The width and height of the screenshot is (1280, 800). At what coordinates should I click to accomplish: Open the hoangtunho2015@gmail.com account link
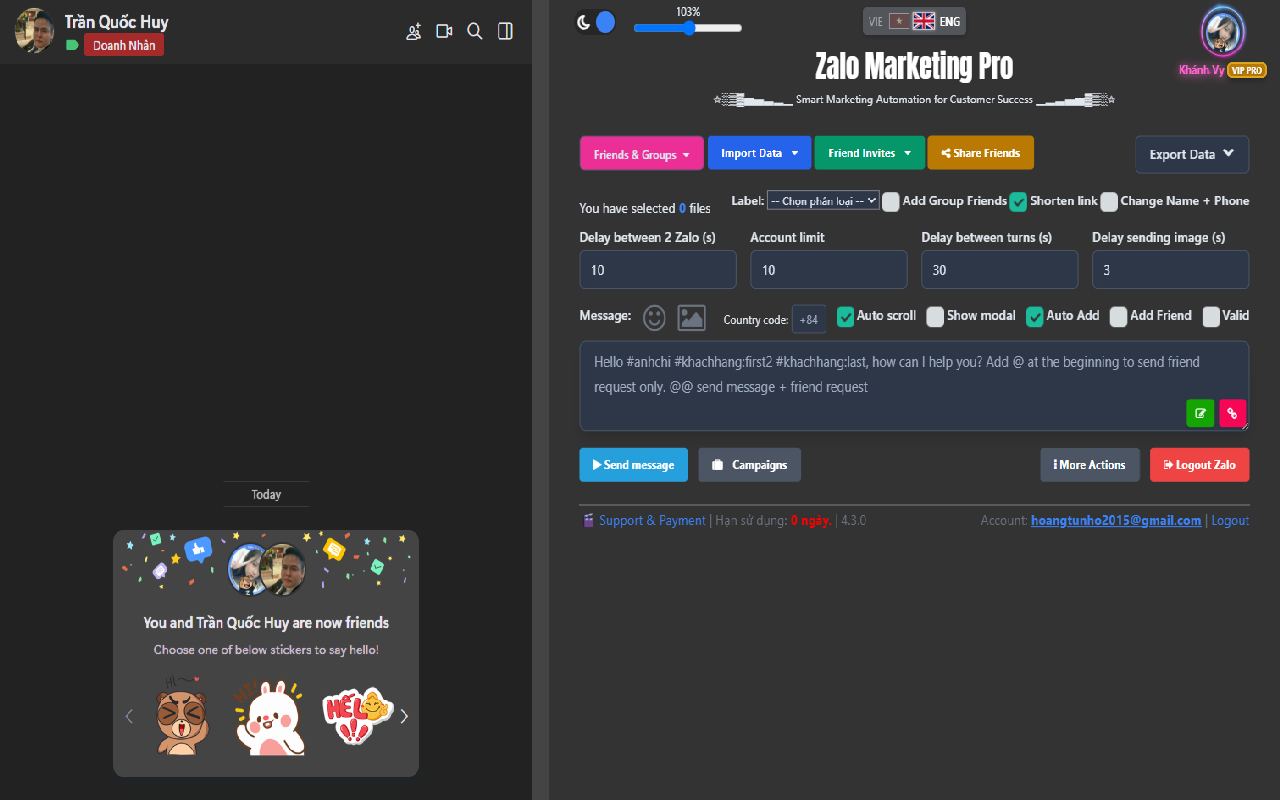click(x=1116, y=520)
